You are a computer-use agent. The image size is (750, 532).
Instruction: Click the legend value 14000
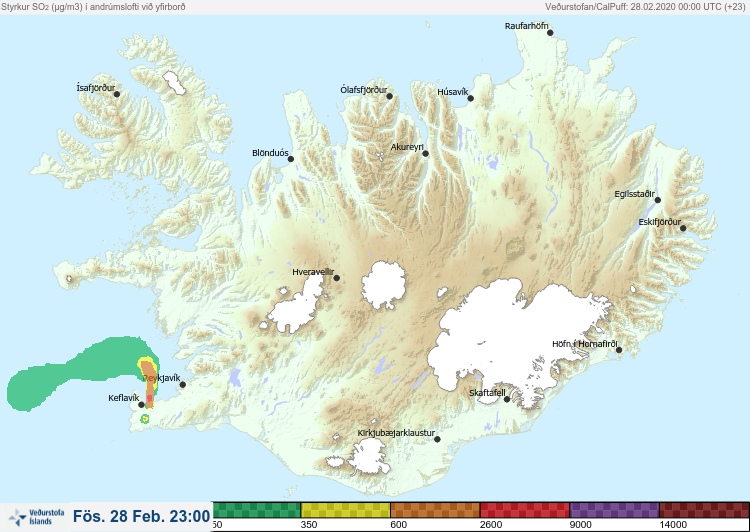[673, 525]
